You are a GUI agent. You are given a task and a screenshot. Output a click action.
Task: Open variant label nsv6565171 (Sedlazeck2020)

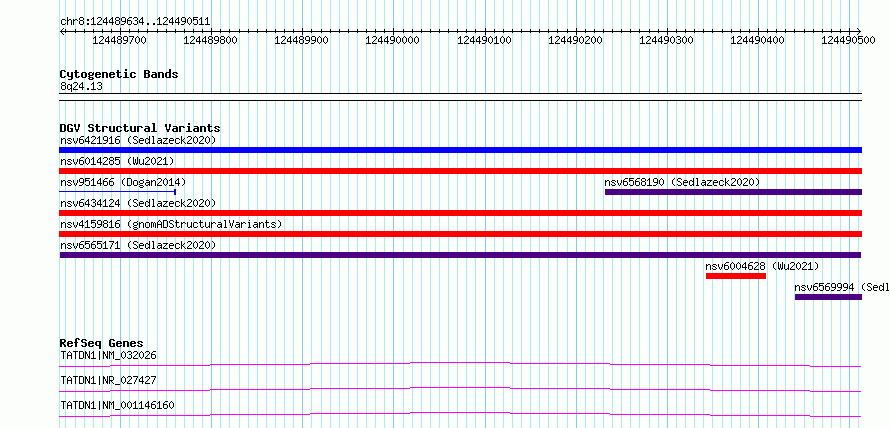pyautogui.click(x=138, y=245)
